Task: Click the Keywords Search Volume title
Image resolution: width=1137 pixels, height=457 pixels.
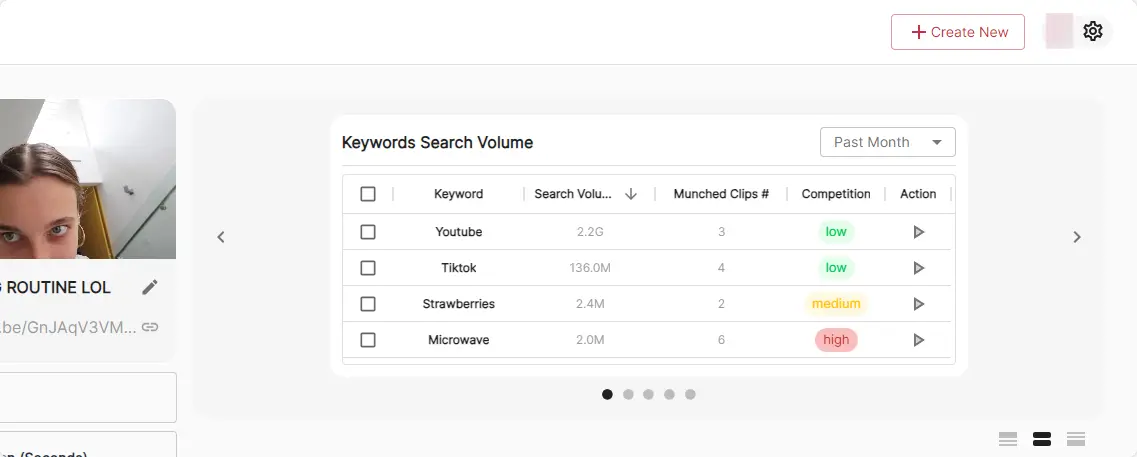Action: pos(437,142)
